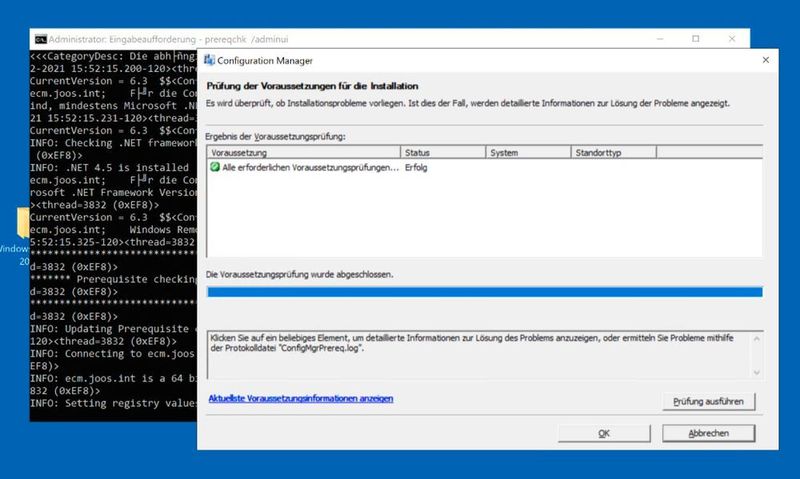
Task: Click 'INFO: ecm.joos.int is a 64' console line
Action: 113,379
